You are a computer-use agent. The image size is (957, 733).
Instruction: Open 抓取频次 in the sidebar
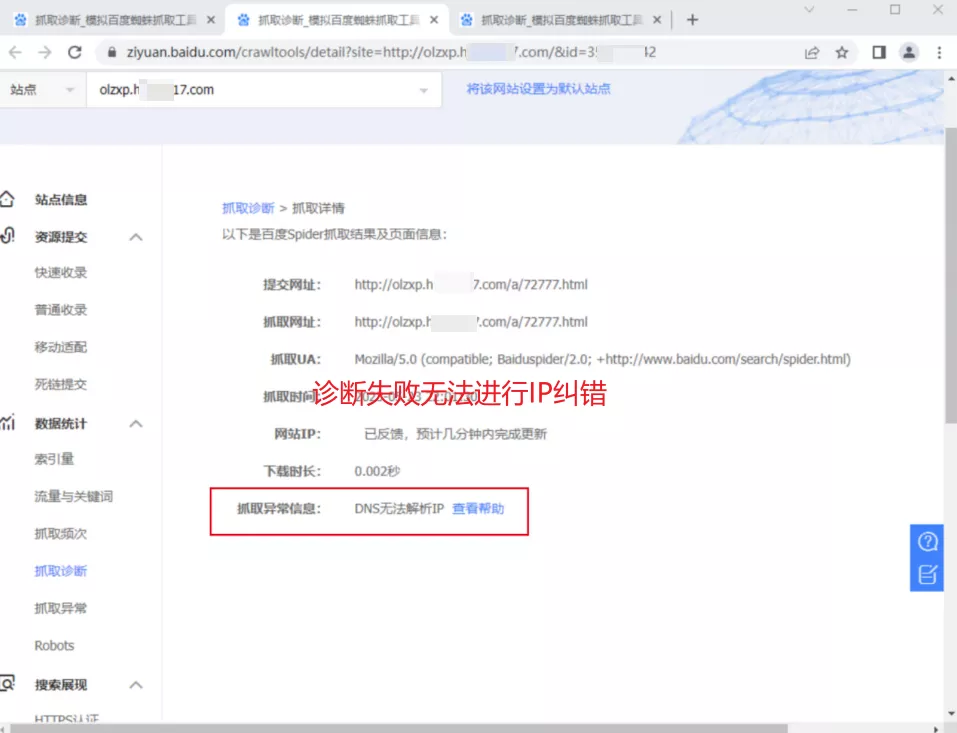61,533
